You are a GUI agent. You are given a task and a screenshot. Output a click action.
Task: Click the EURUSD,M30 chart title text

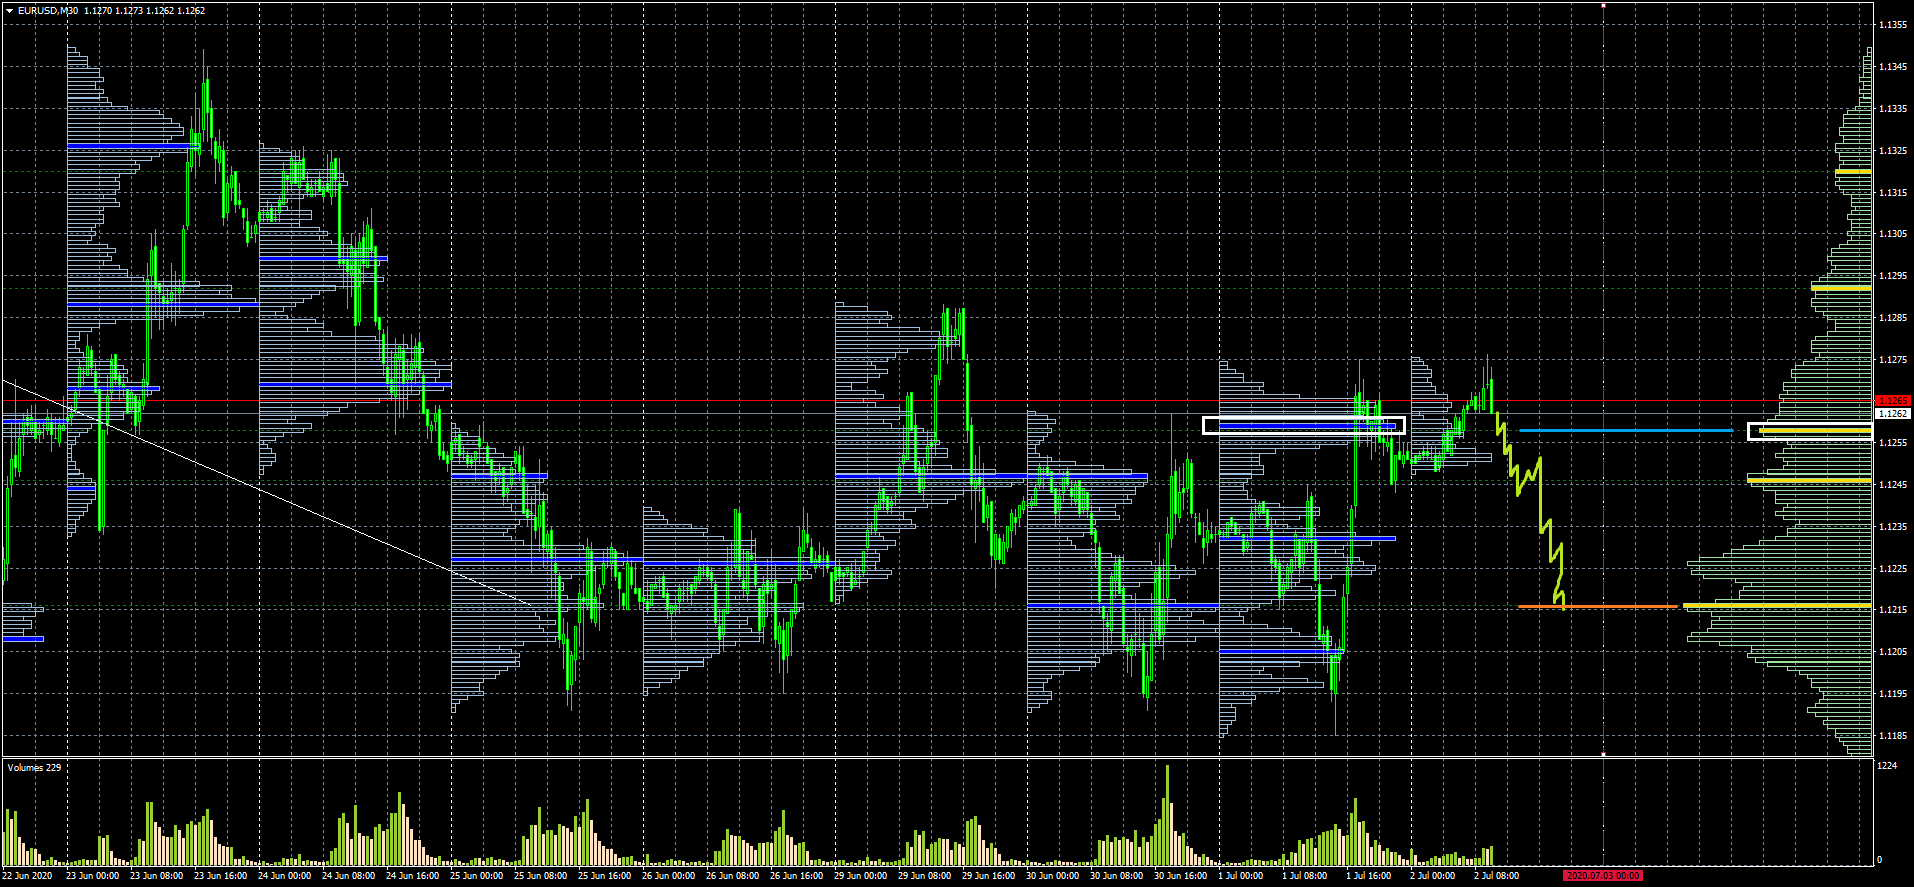[49, 10]
